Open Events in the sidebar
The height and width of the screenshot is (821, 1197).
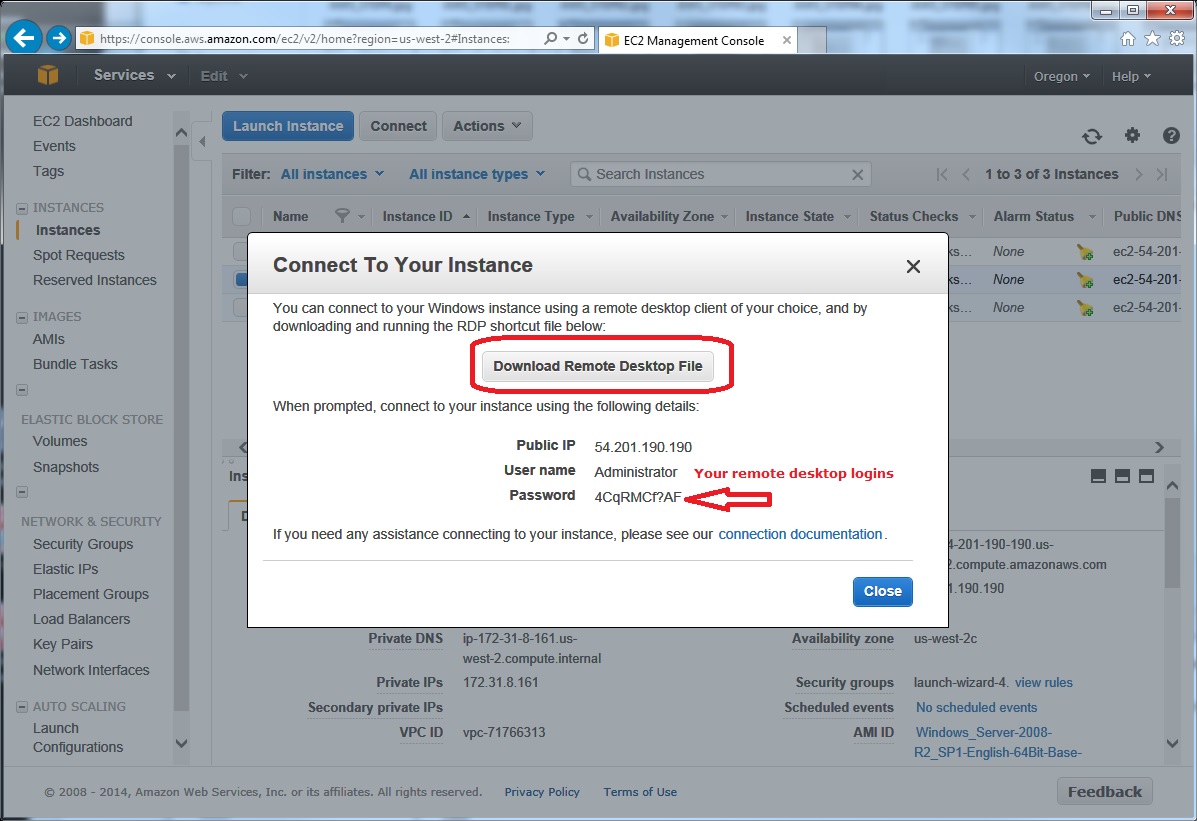pyautogui.click(x=54, y=146)
